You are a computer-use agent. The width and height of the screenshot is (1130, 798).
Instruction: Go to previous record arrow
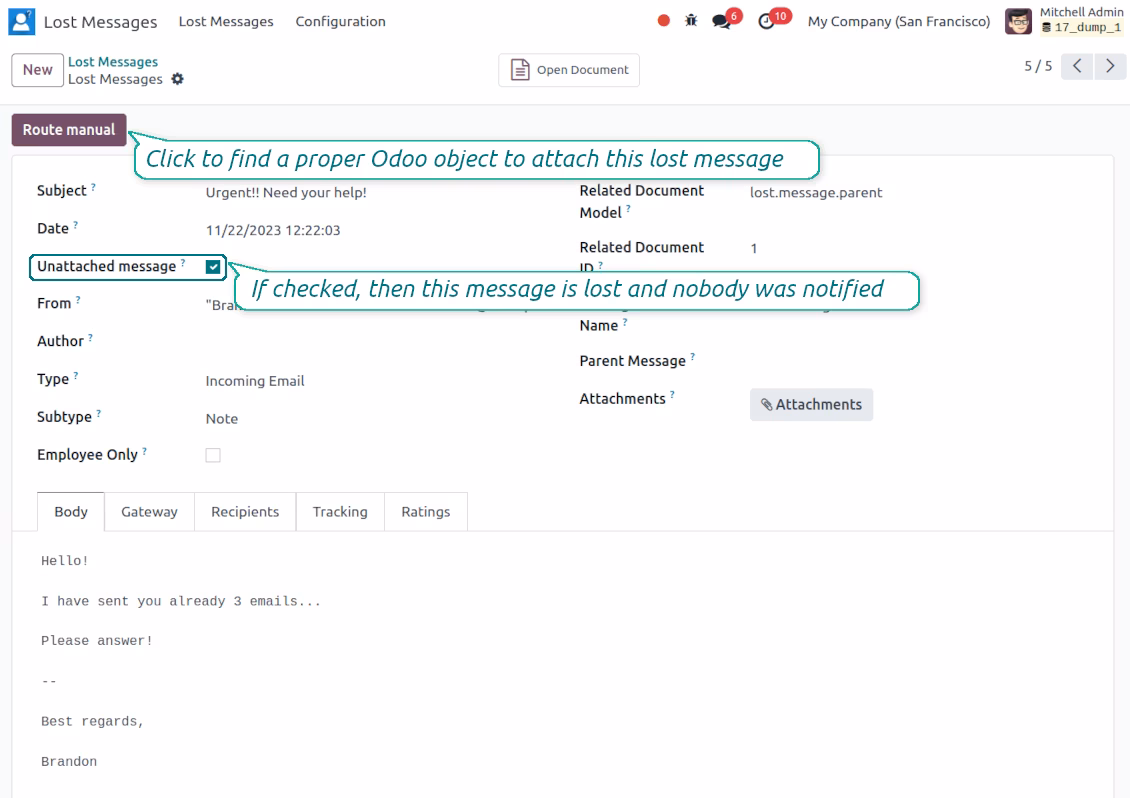click(x=1077, y=66)
